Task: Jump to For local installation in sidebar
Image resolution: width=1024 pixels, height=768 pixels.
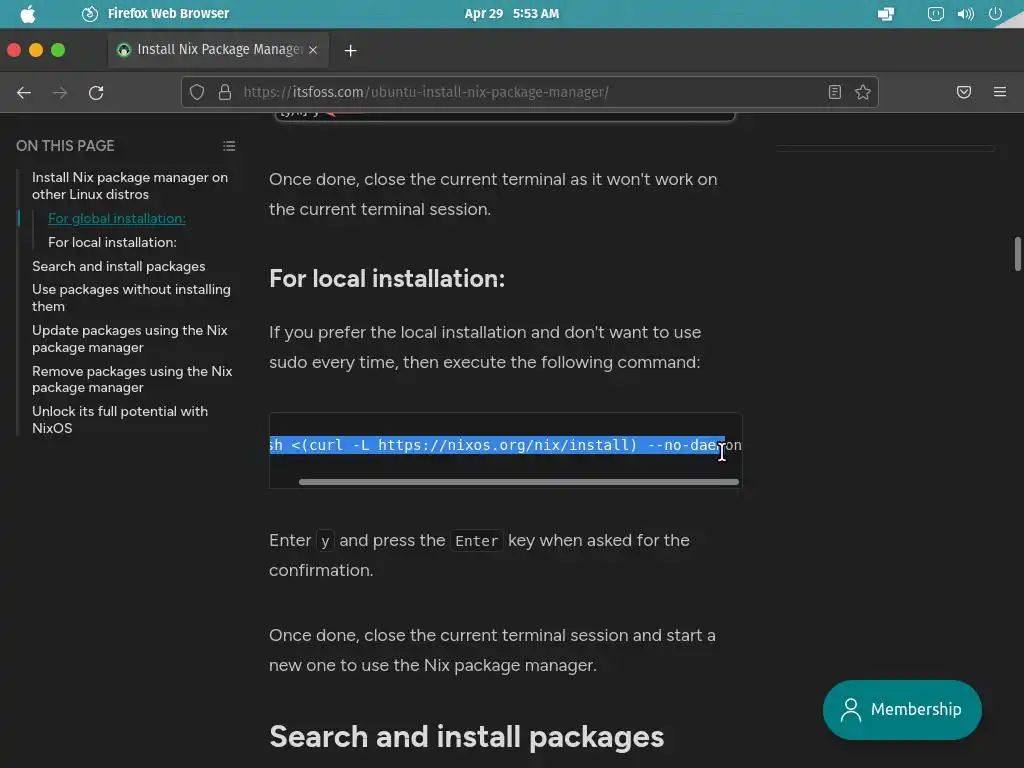Action: 112,242
